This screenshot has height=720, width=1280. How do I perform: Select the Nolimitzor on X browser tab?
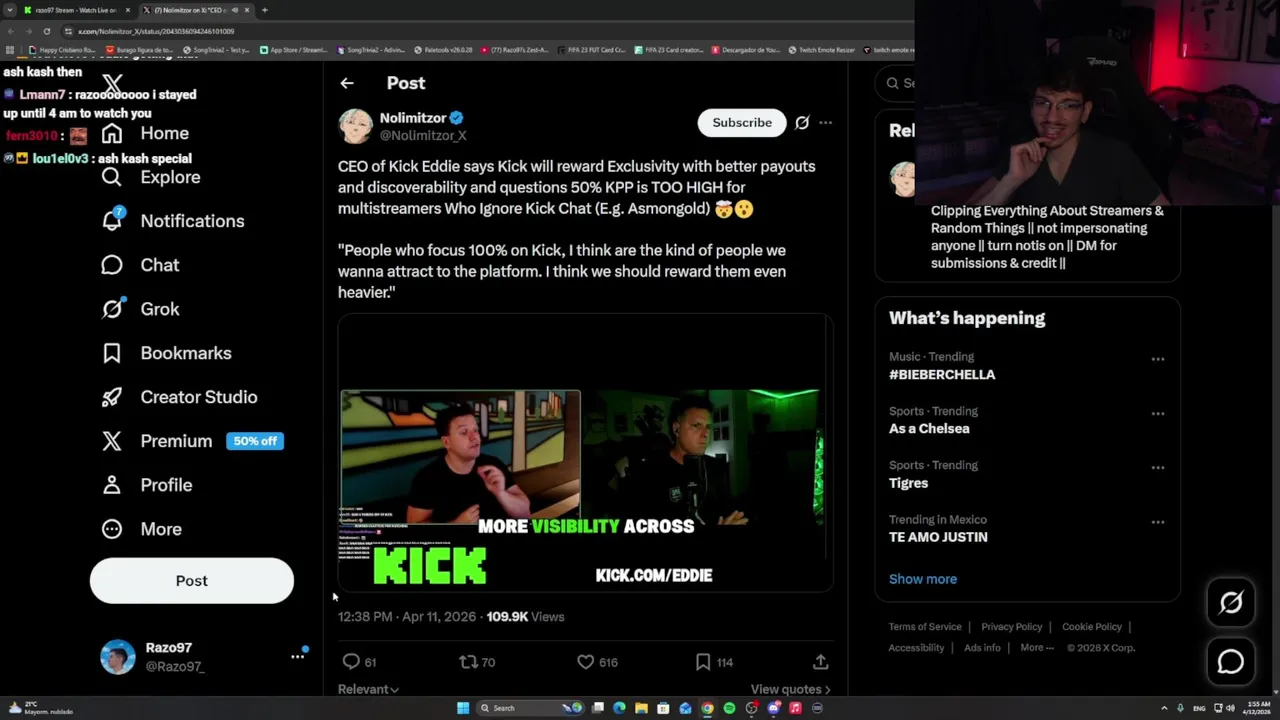(x=195, y=10)
